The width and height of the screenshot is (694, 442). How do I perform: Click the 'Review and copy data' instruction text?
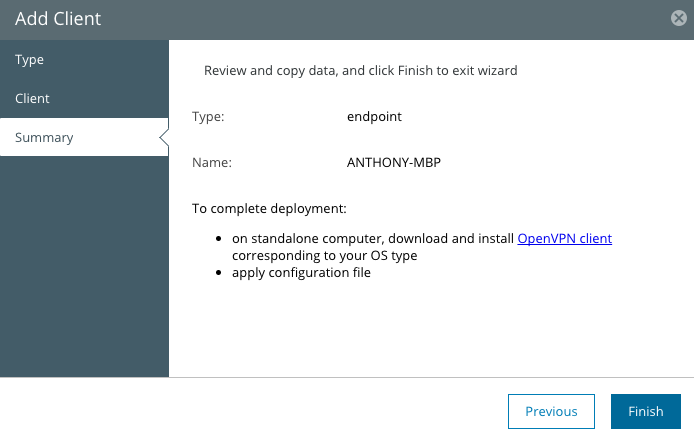pyautogui.click(x=360, y=71)
